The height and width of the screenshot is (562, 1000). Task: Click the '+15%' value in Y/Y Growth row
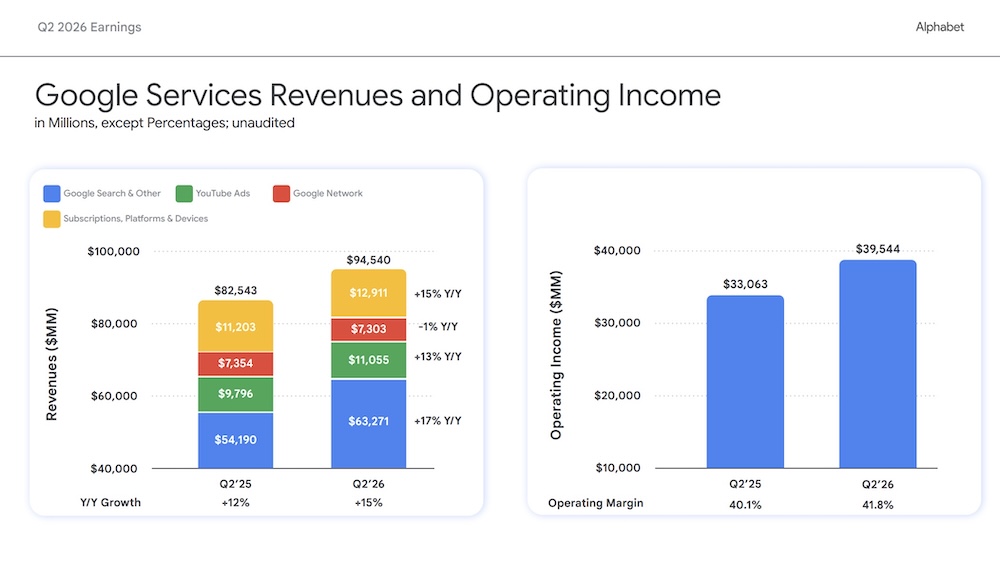tap(369, 503)
